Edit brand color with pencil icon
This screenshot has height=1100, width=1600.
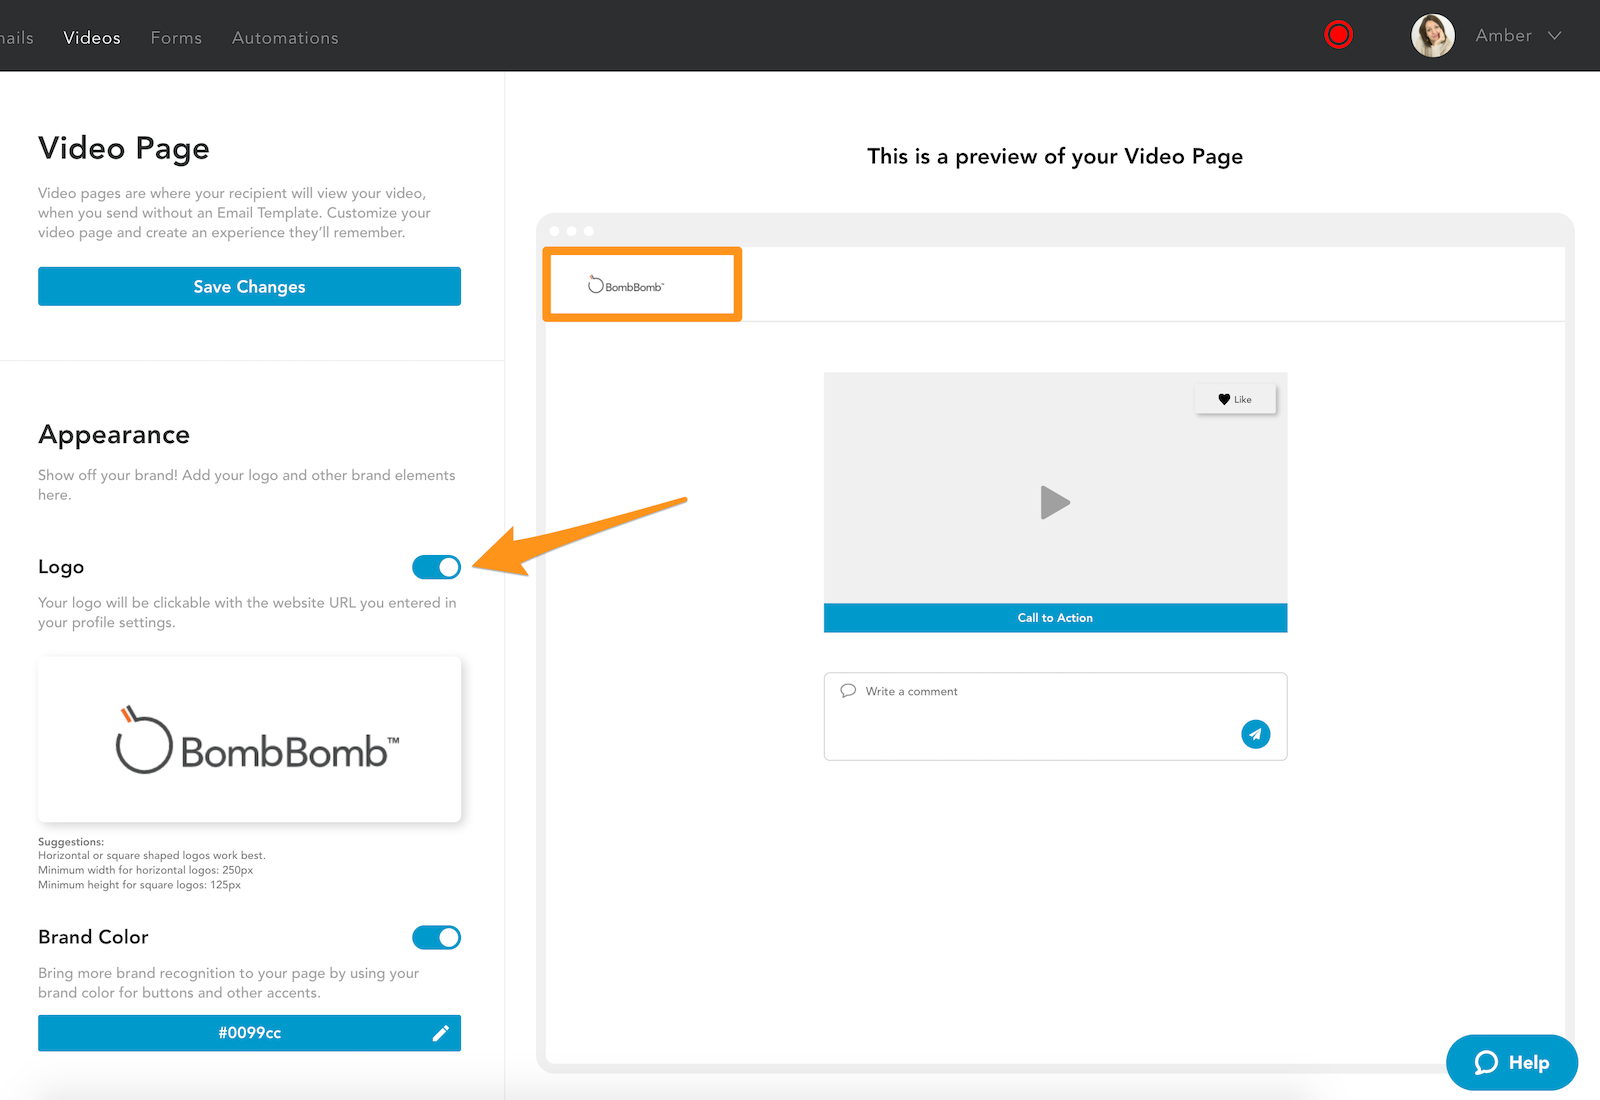click(440, 1033)
